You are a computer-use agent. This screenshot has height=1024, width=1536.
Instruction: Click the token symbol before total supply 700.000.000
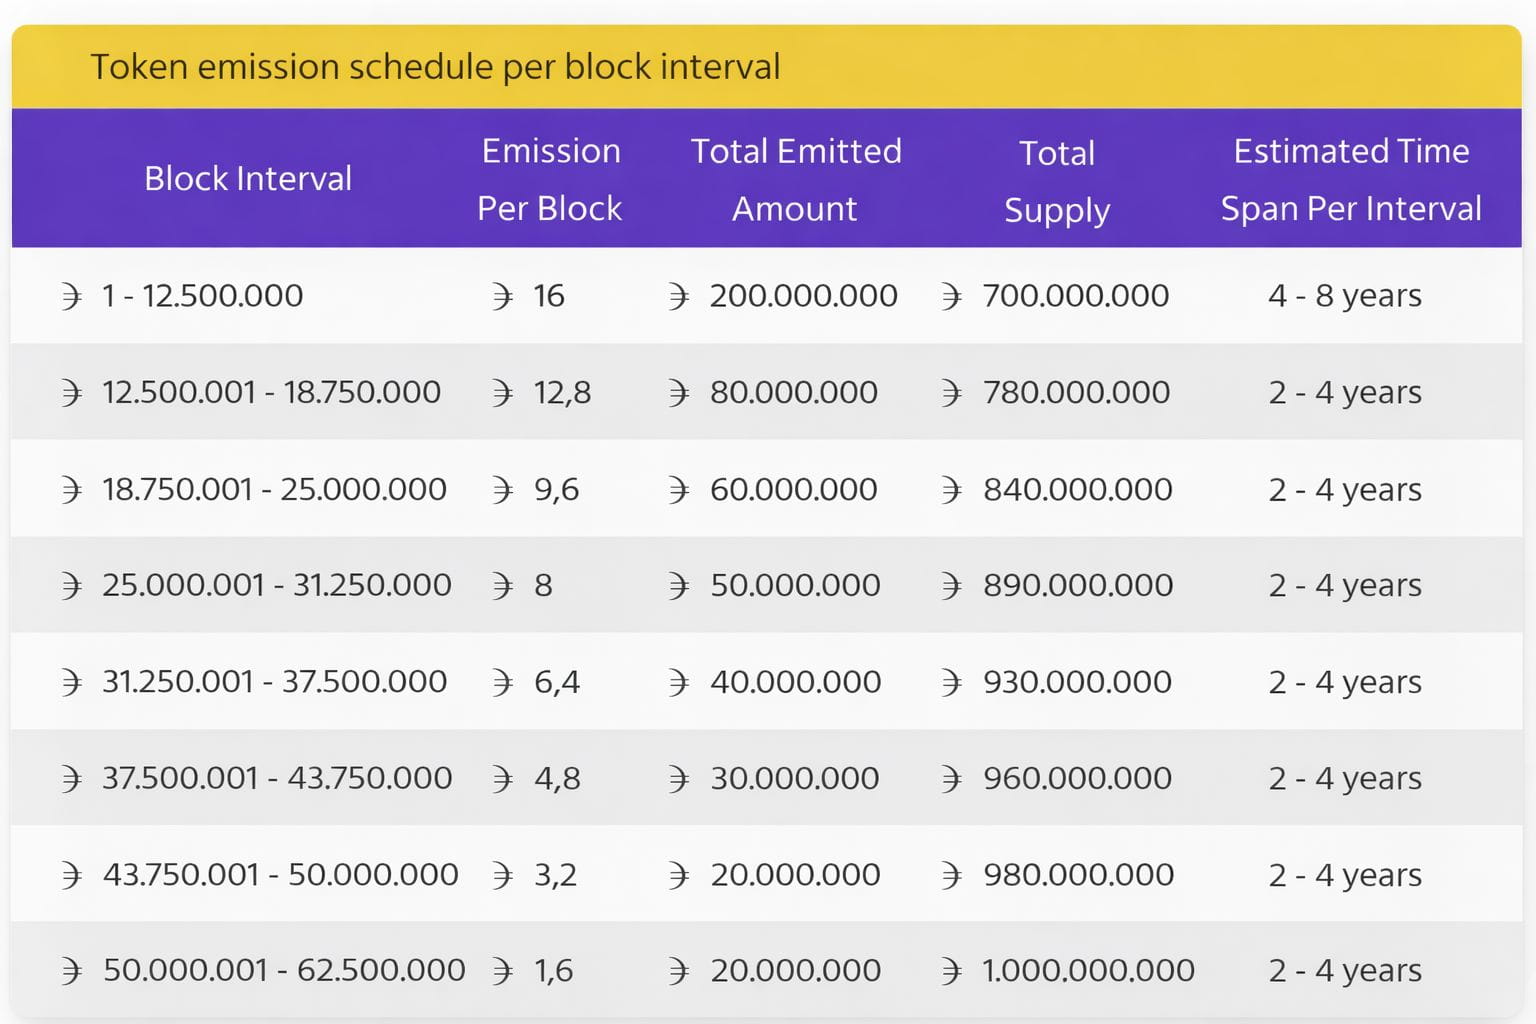[951, 296]
